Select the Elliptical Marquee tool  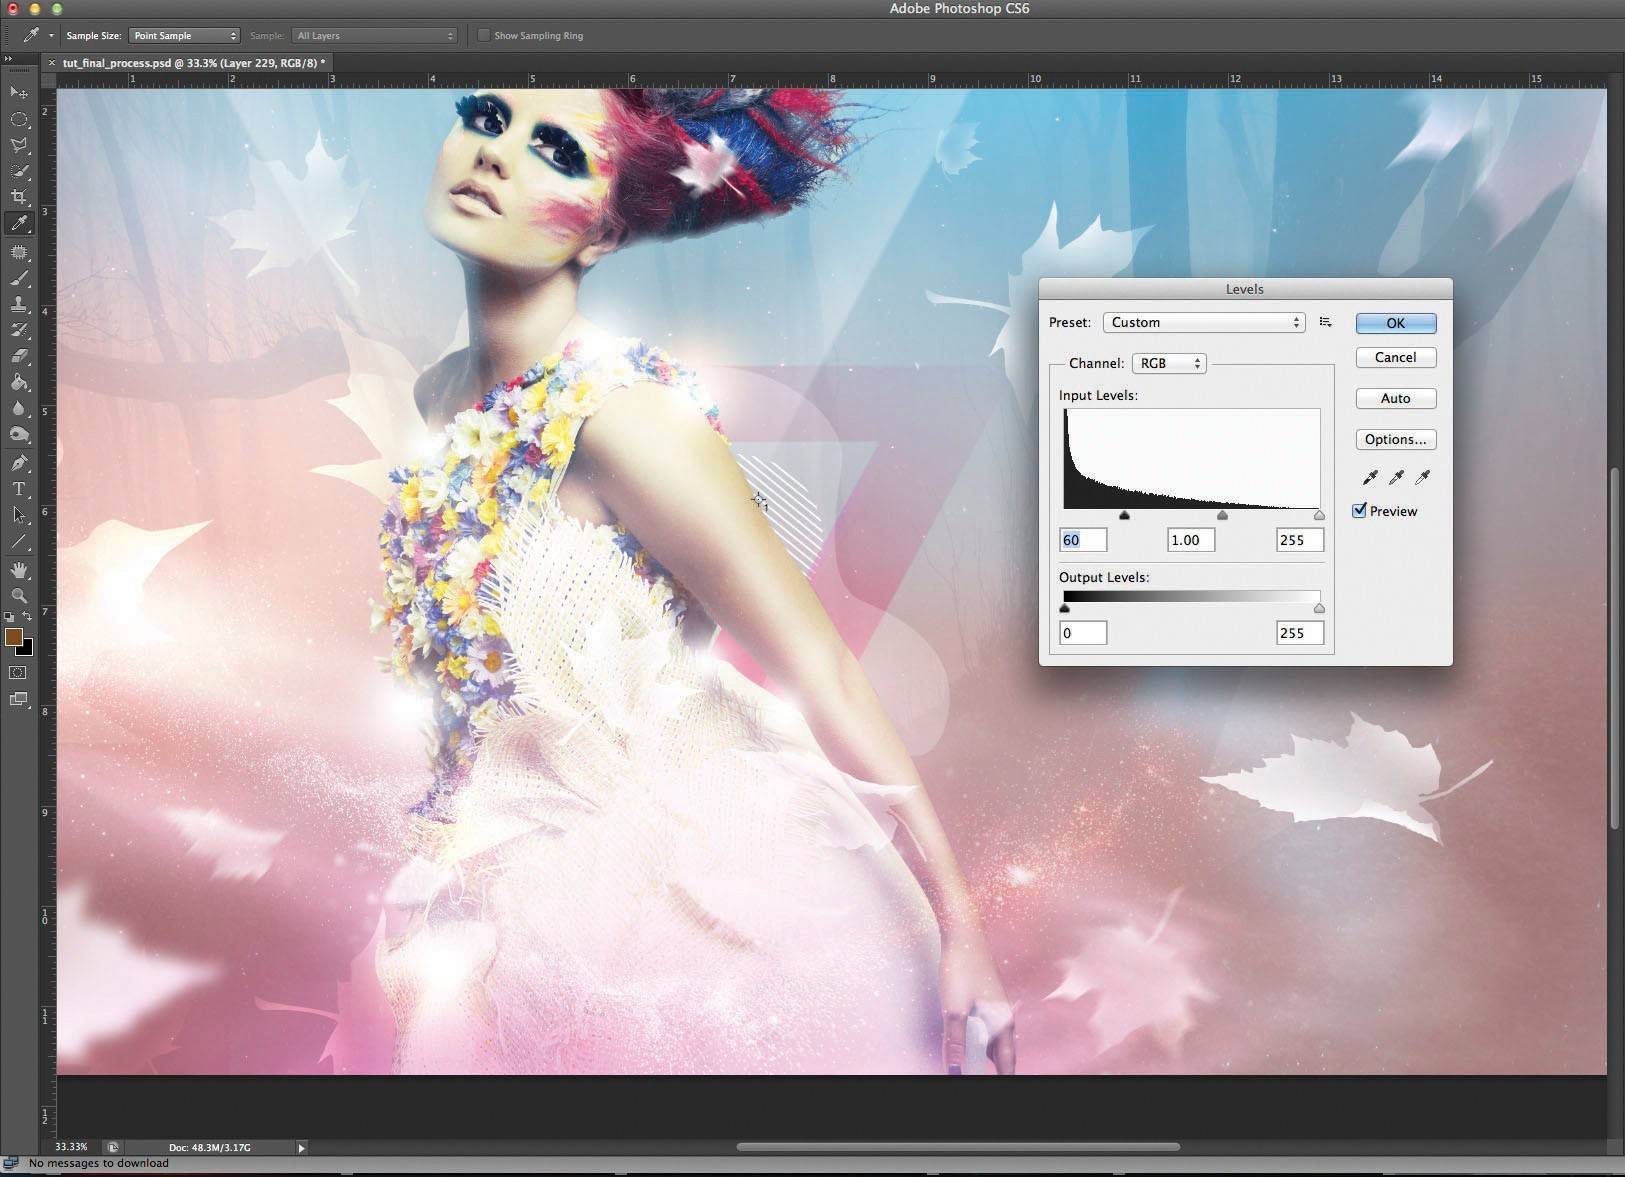(x=19, y=119)
